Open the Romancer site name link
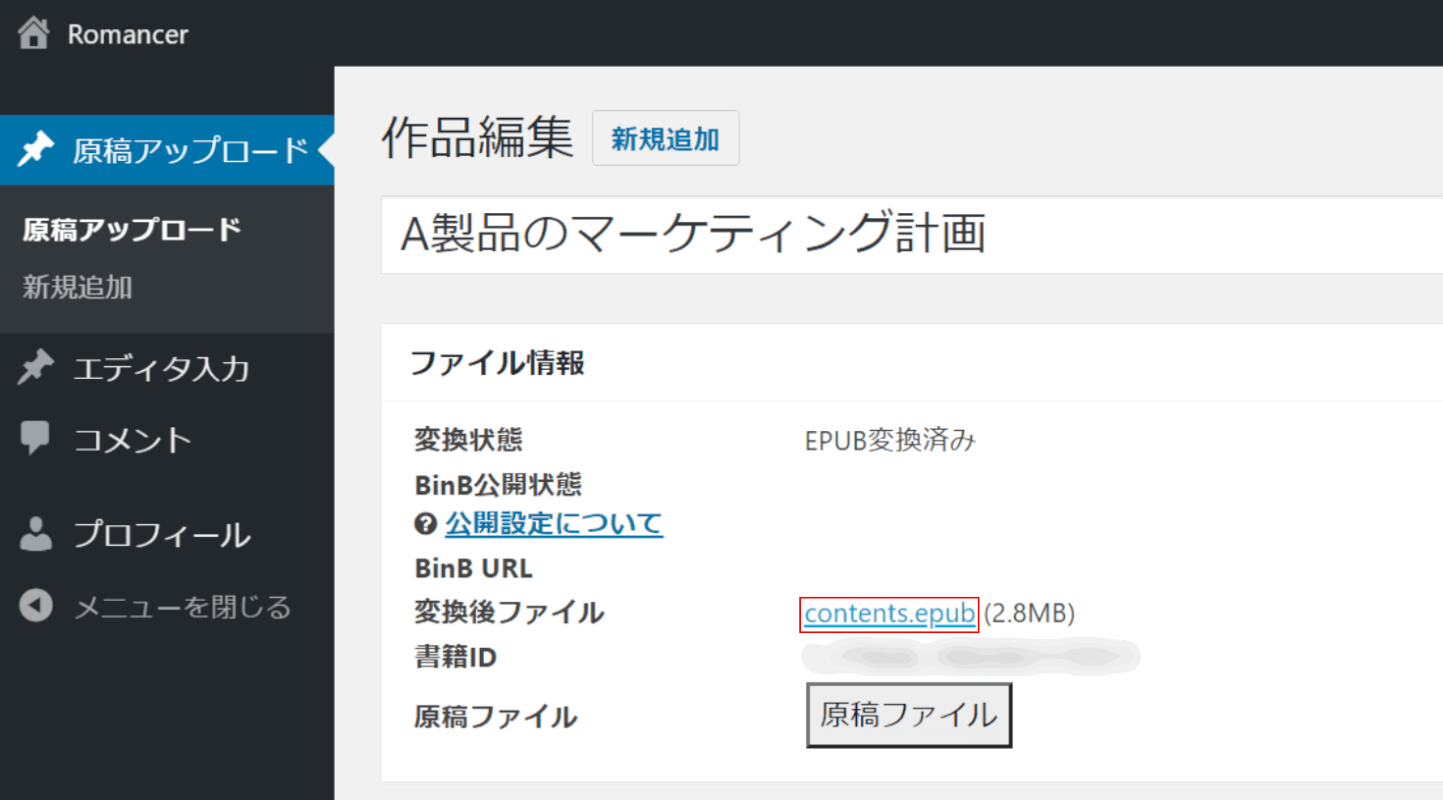 coord(127,35)
